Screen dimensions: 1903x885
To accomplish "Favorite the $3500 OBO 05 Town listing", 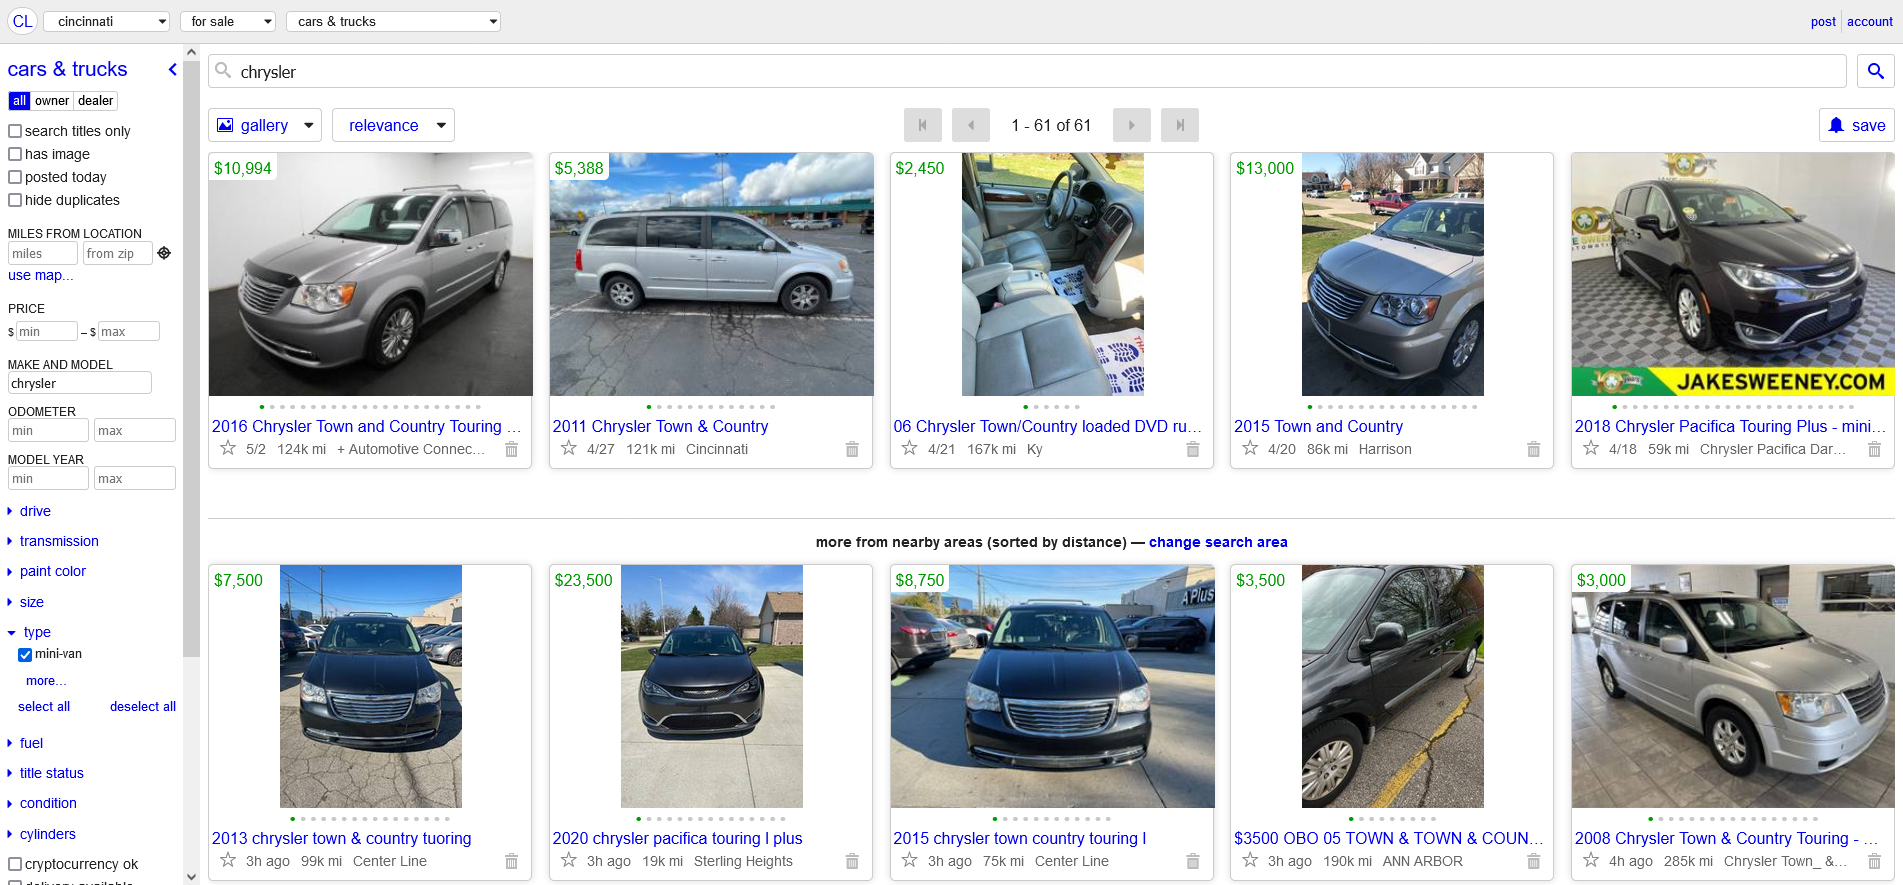I will click(1250, 860).
